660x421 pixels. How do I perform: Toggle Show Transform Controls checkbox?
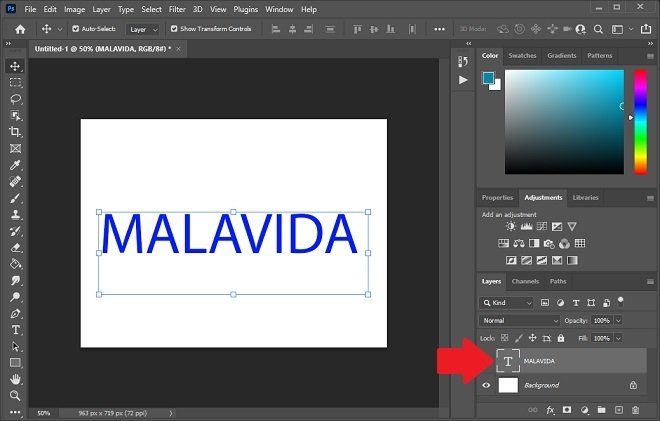click(x=174, y=29)
